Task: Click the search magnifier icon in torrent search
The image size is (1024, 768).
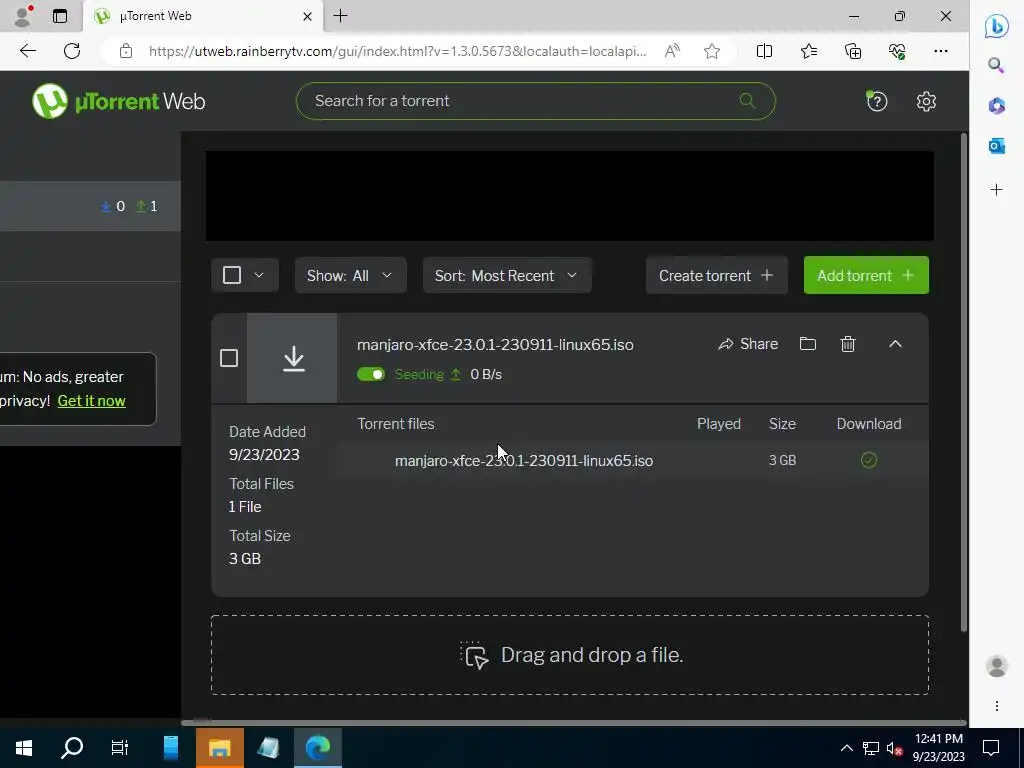Action: (x=747, y=101)
